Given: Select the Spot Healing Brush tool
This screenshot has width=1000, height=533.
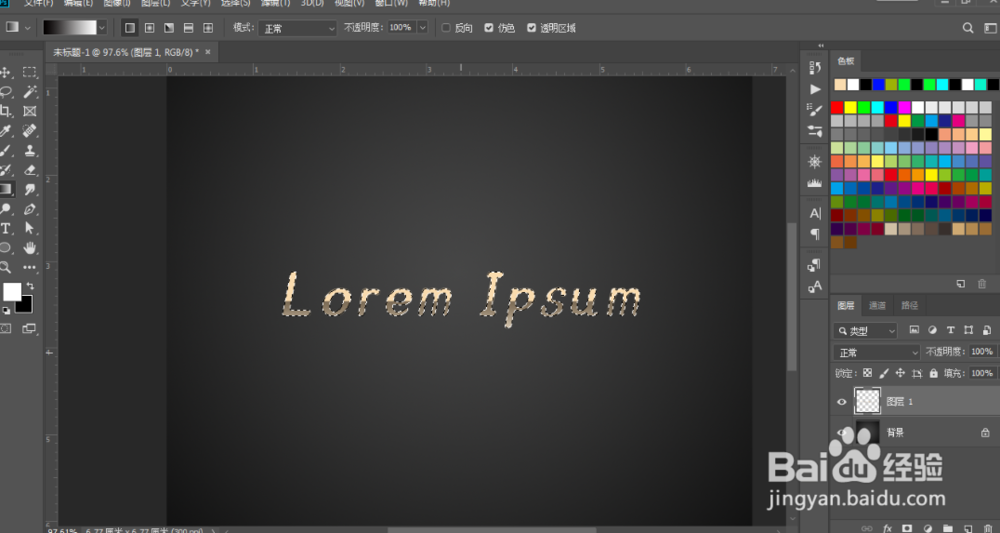Looking at the screenshot, I should pyautogui.click(x=29, y=131).
